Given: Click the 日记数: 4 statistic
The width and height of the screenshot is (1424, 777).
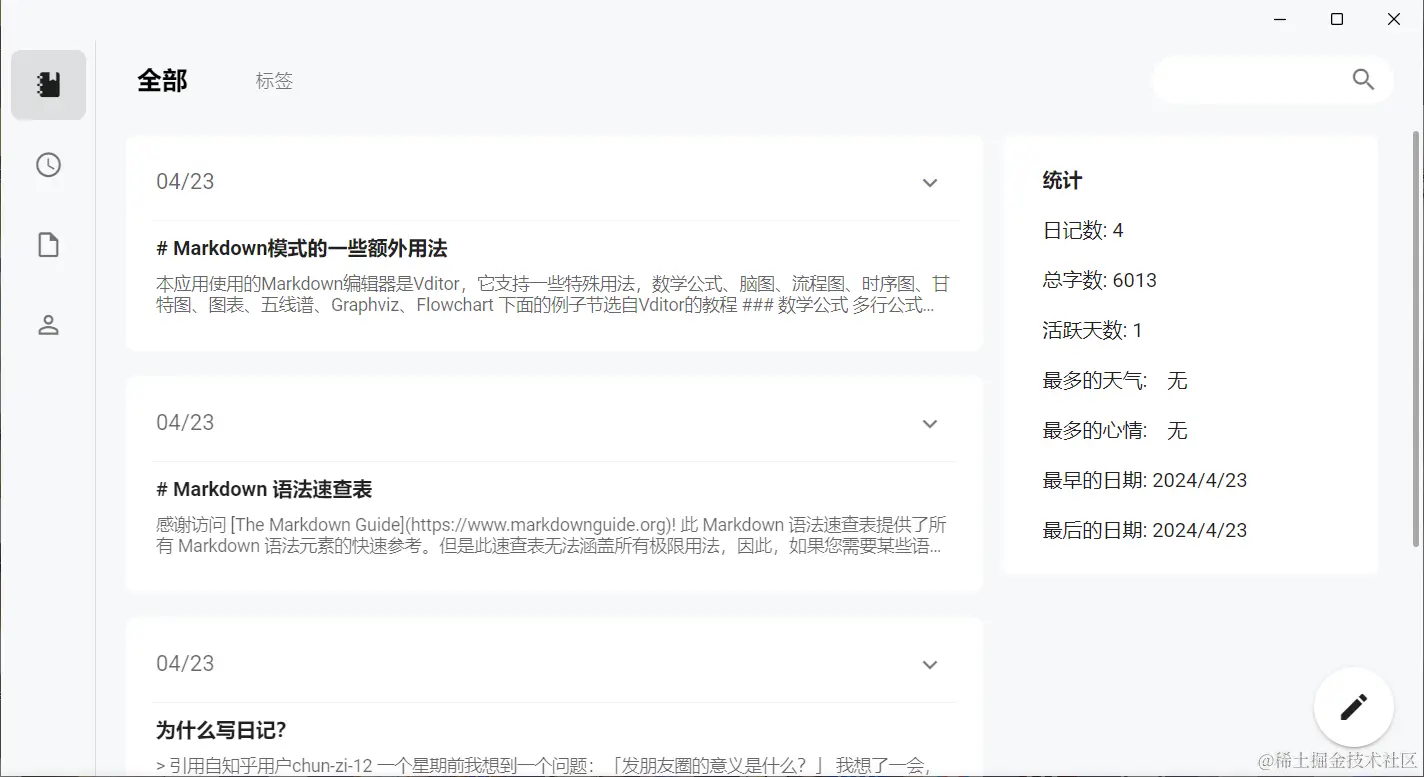Looking at the screenshot, I should (1083, 230).
